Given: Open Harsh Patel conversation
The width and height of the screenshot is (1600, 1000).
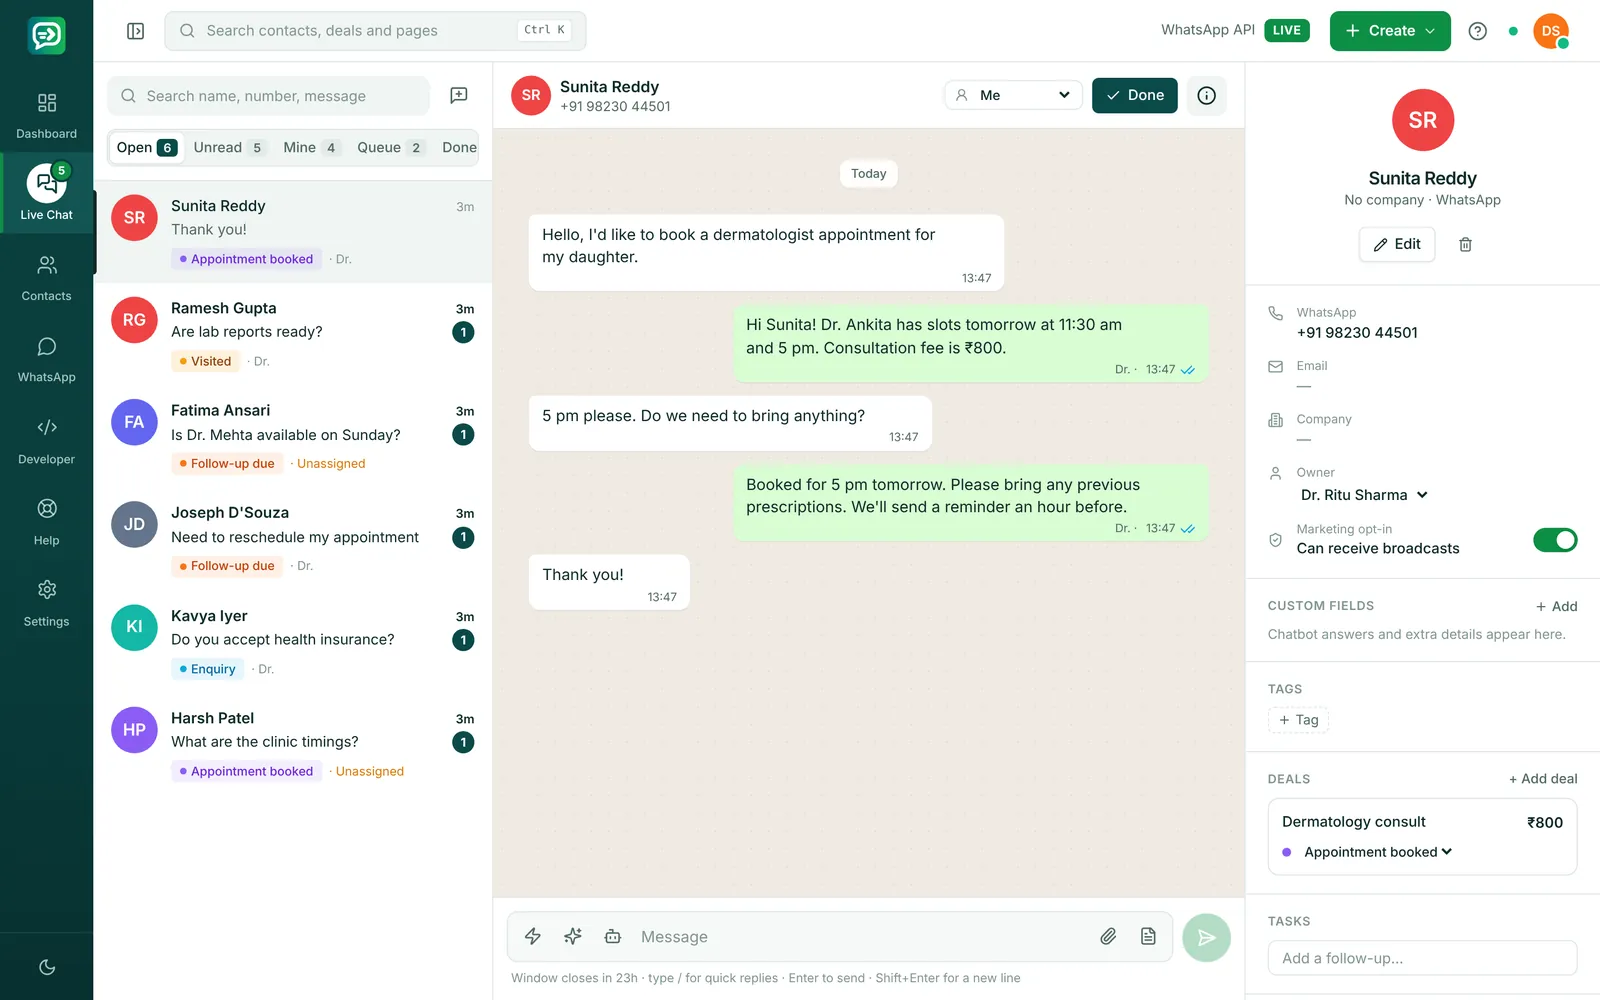Looking at the screenshot, I should click(293, 744).
